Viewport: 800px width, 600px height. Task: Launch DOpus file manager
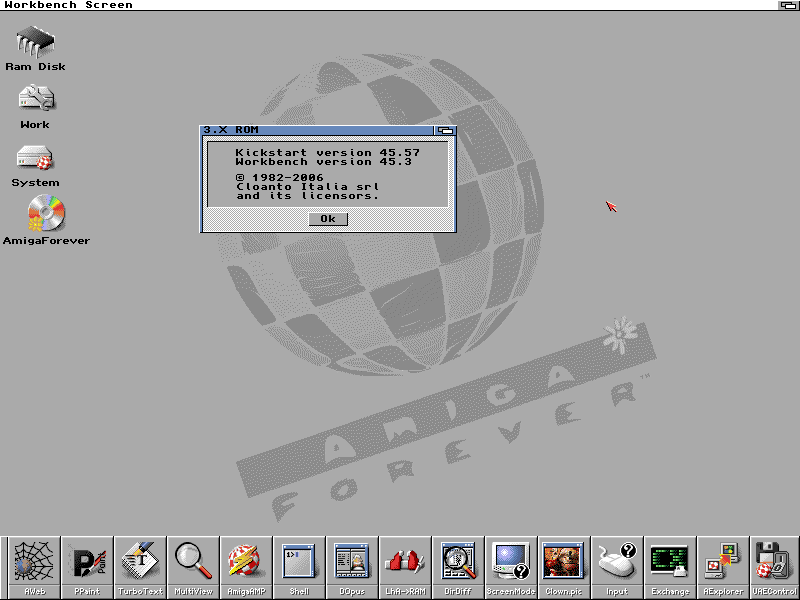click(x=352, y=563)
